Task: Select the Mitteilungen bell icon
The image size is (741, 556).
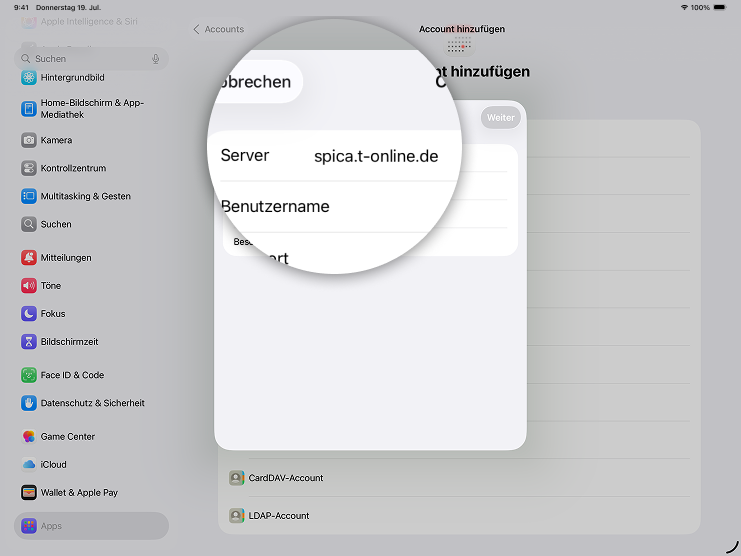Action: [29, 258]
